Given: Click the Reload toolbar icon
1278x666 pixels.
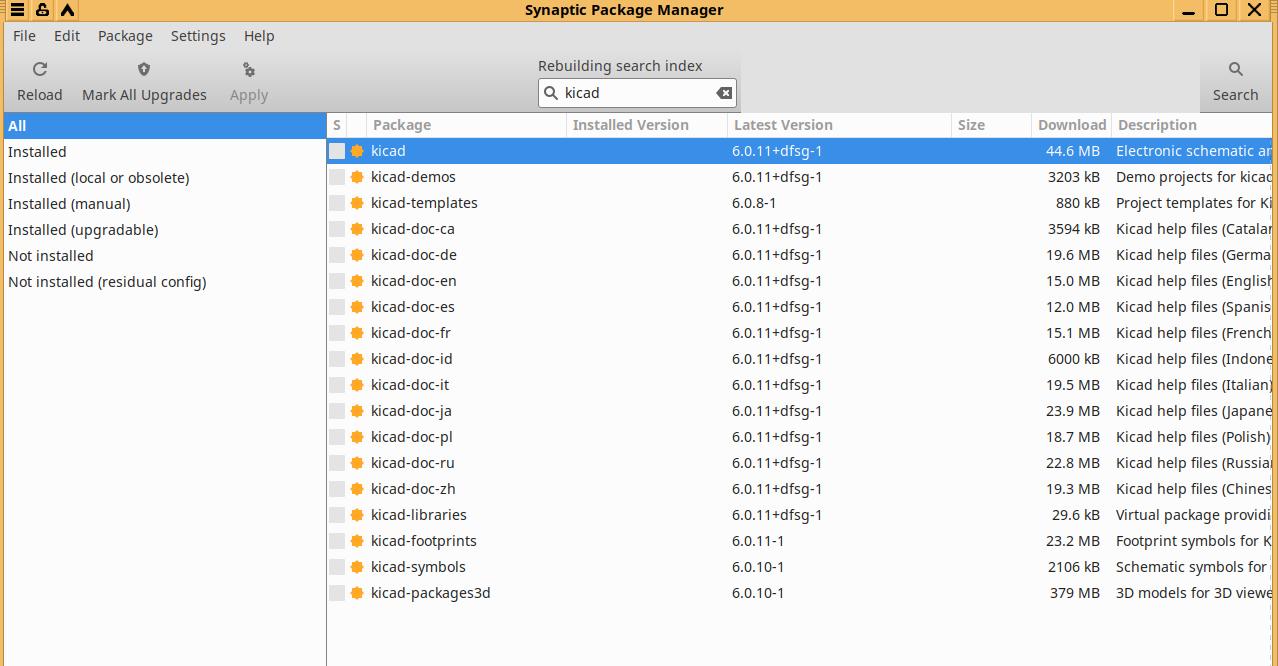Looking at the screenshot, I should click(40, 69).
